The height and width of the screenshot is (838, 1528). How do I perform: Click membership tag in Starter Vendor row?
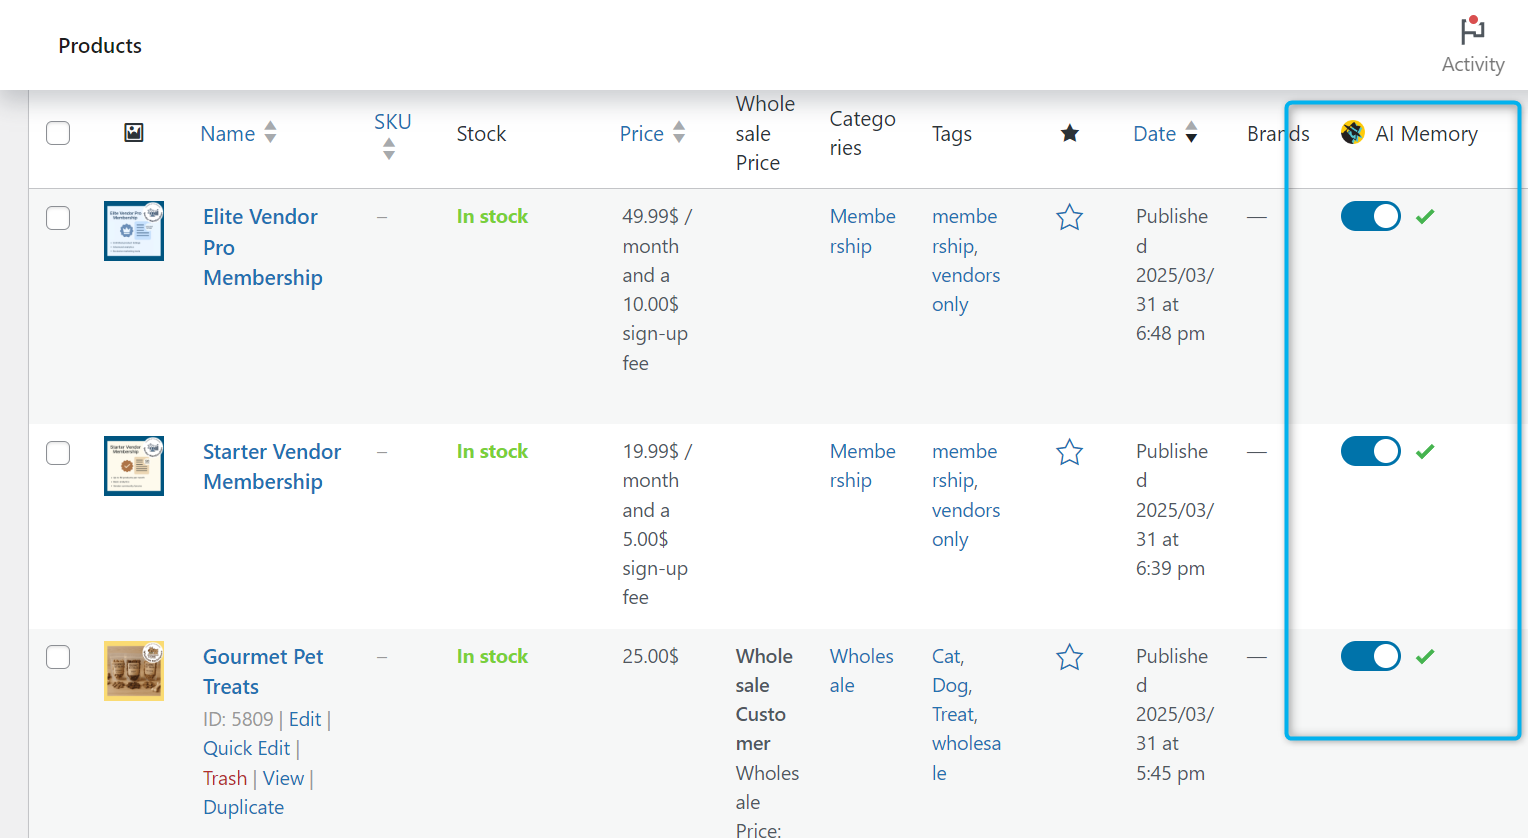pos(964,466)
